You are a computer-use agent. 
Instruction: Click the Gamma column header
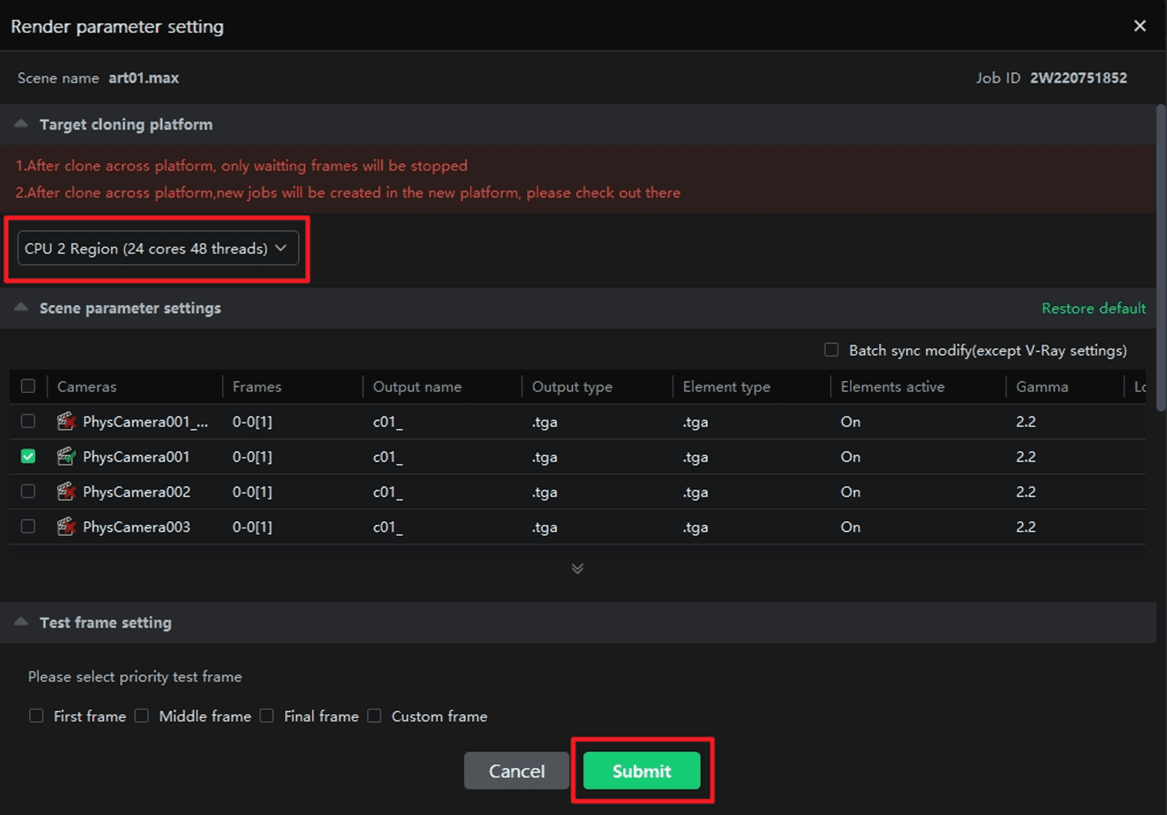1042,387
